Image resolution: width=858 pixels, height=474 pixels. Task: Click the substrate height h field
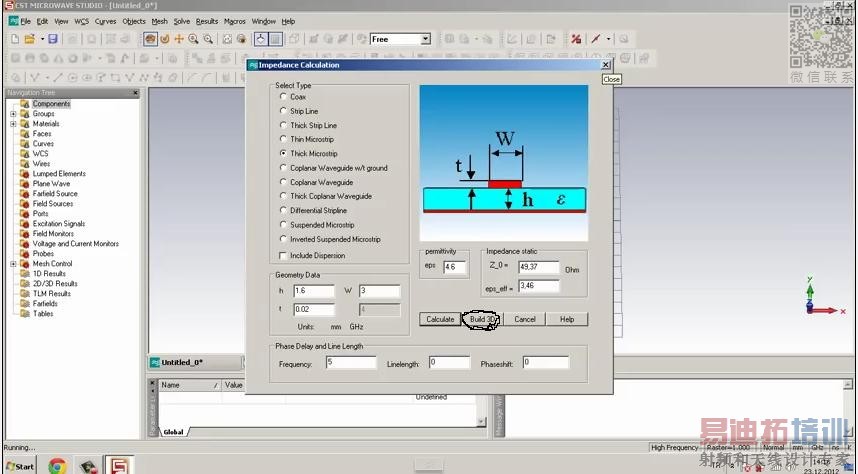point(314,291)
